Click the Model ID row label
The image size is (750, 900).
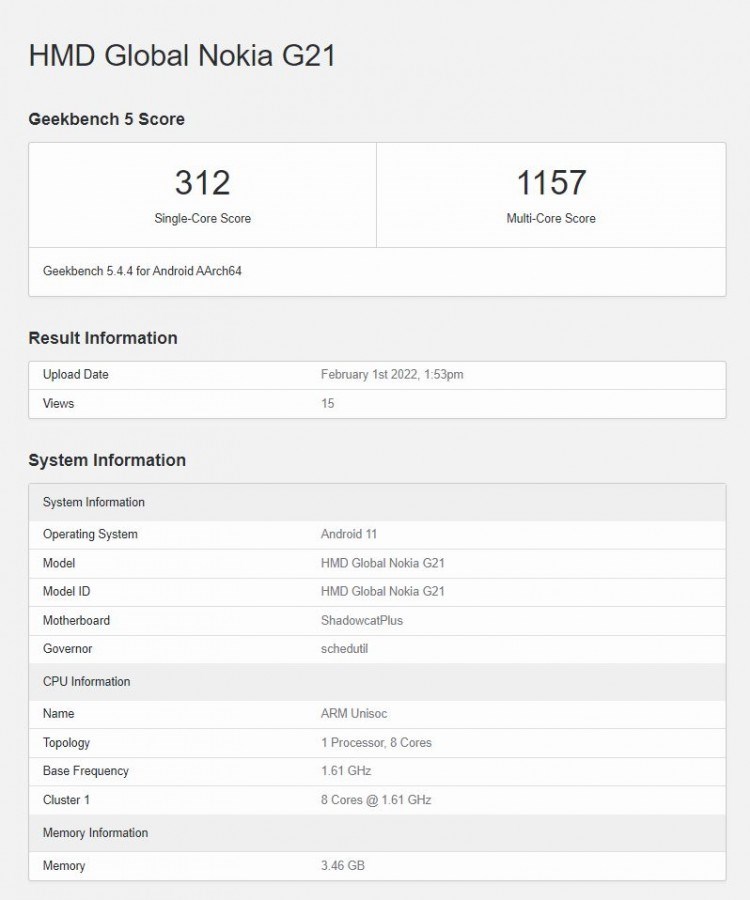[x=67, y=591]
